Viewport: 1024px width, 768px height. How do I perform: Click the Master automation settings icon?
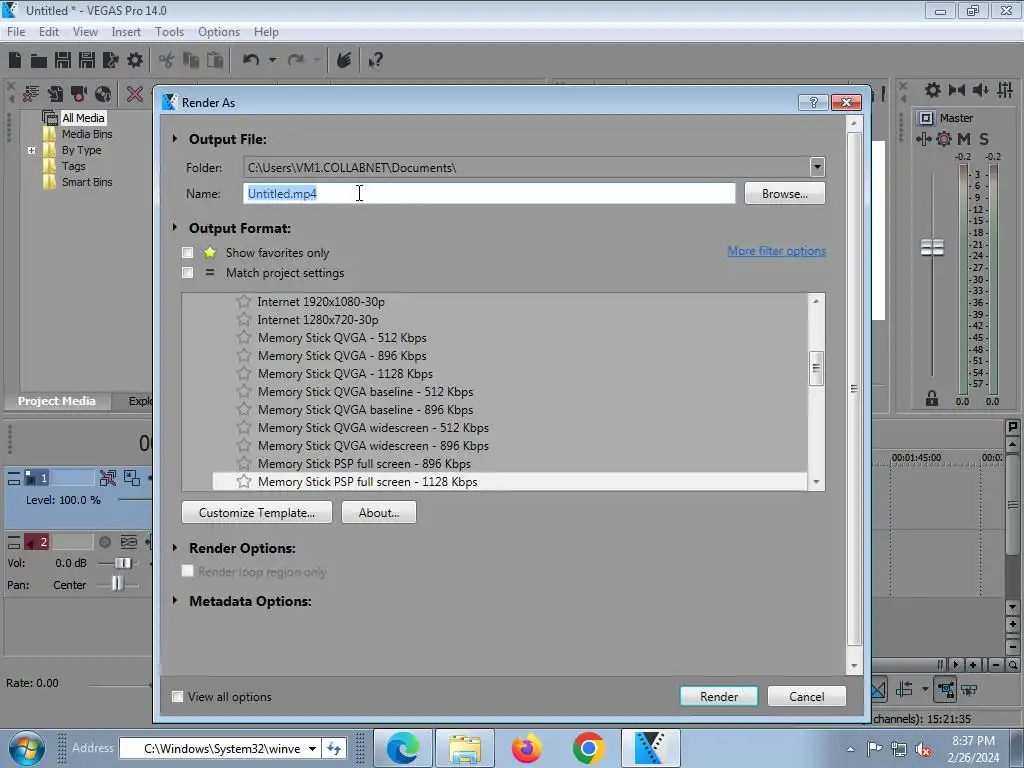coord(944,139)
